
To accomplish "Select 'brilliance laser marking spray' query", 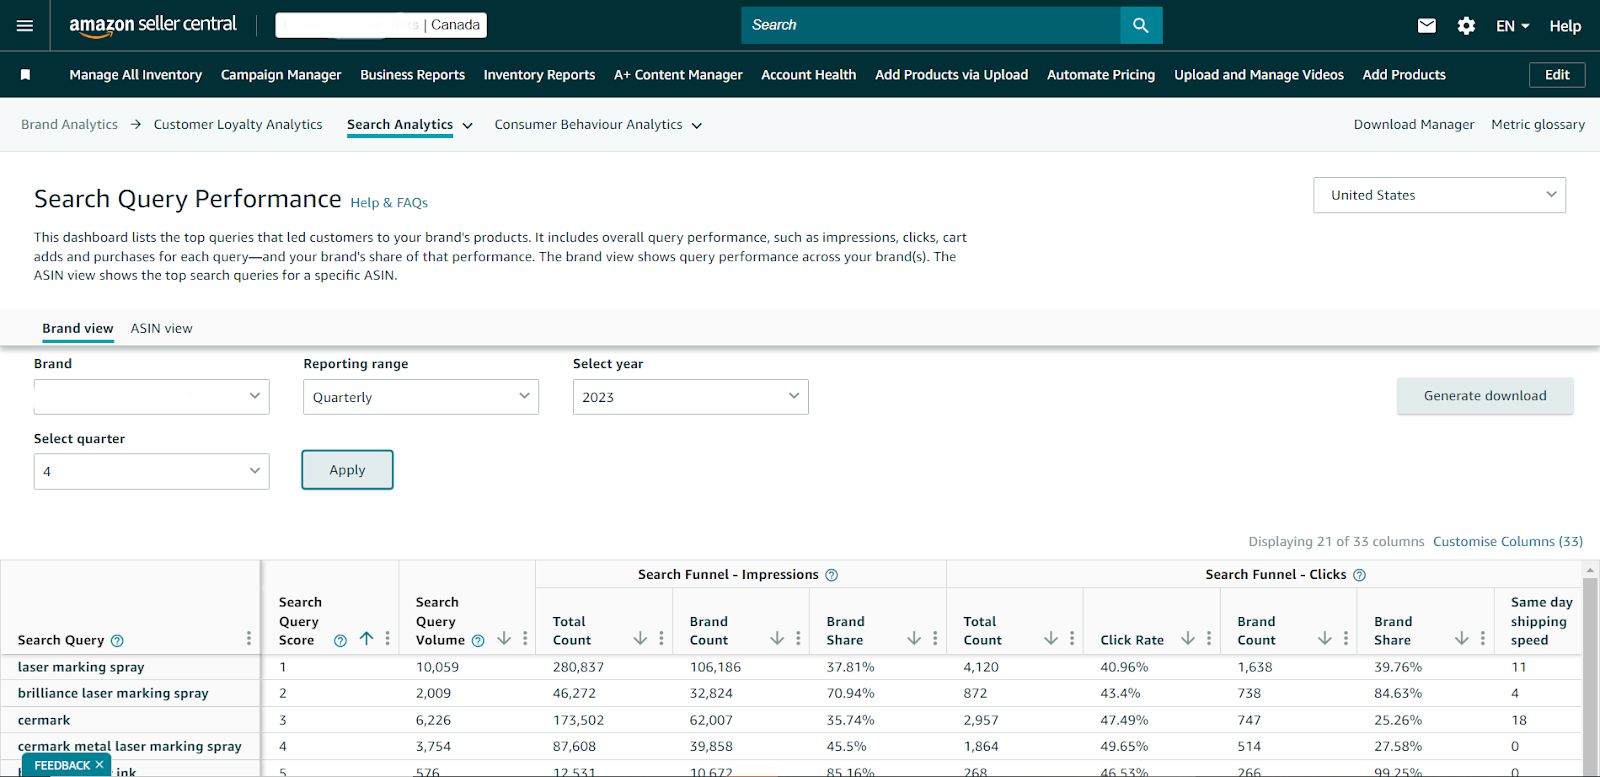I will (x=113, y=693).
